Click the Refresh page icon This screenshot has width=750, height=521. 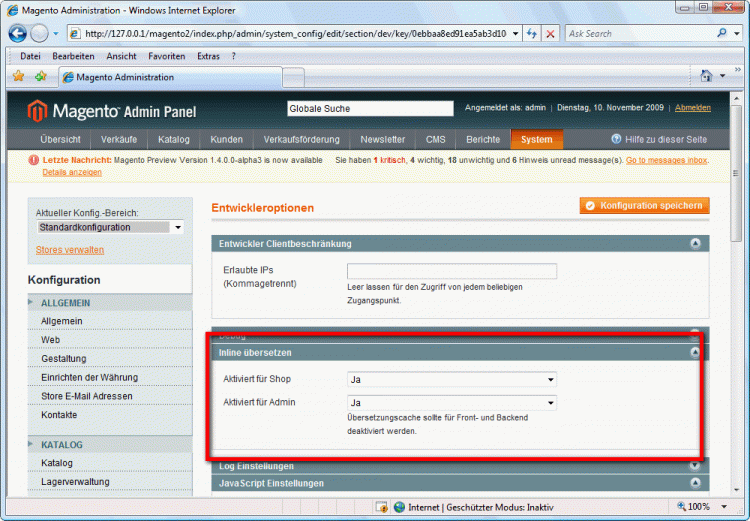(531, 33)
